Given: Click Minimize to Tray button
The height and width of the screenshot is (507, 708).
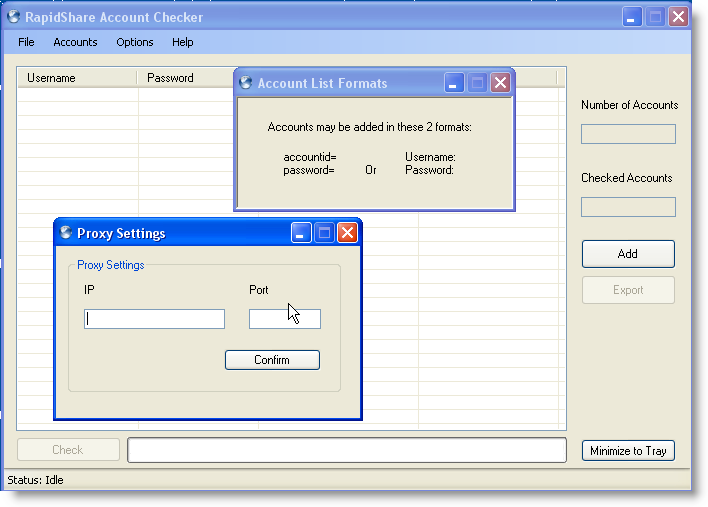Looking at the screenshot, I should coord(628,451).
